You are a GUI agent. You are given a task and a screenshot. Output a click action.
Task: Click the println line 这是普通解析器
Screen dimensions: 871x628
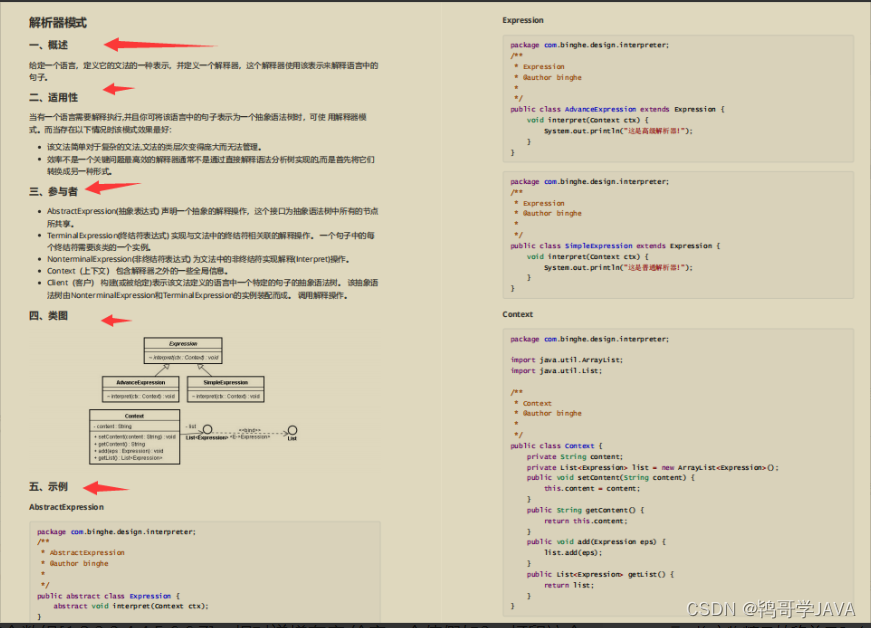pos(618,268)
